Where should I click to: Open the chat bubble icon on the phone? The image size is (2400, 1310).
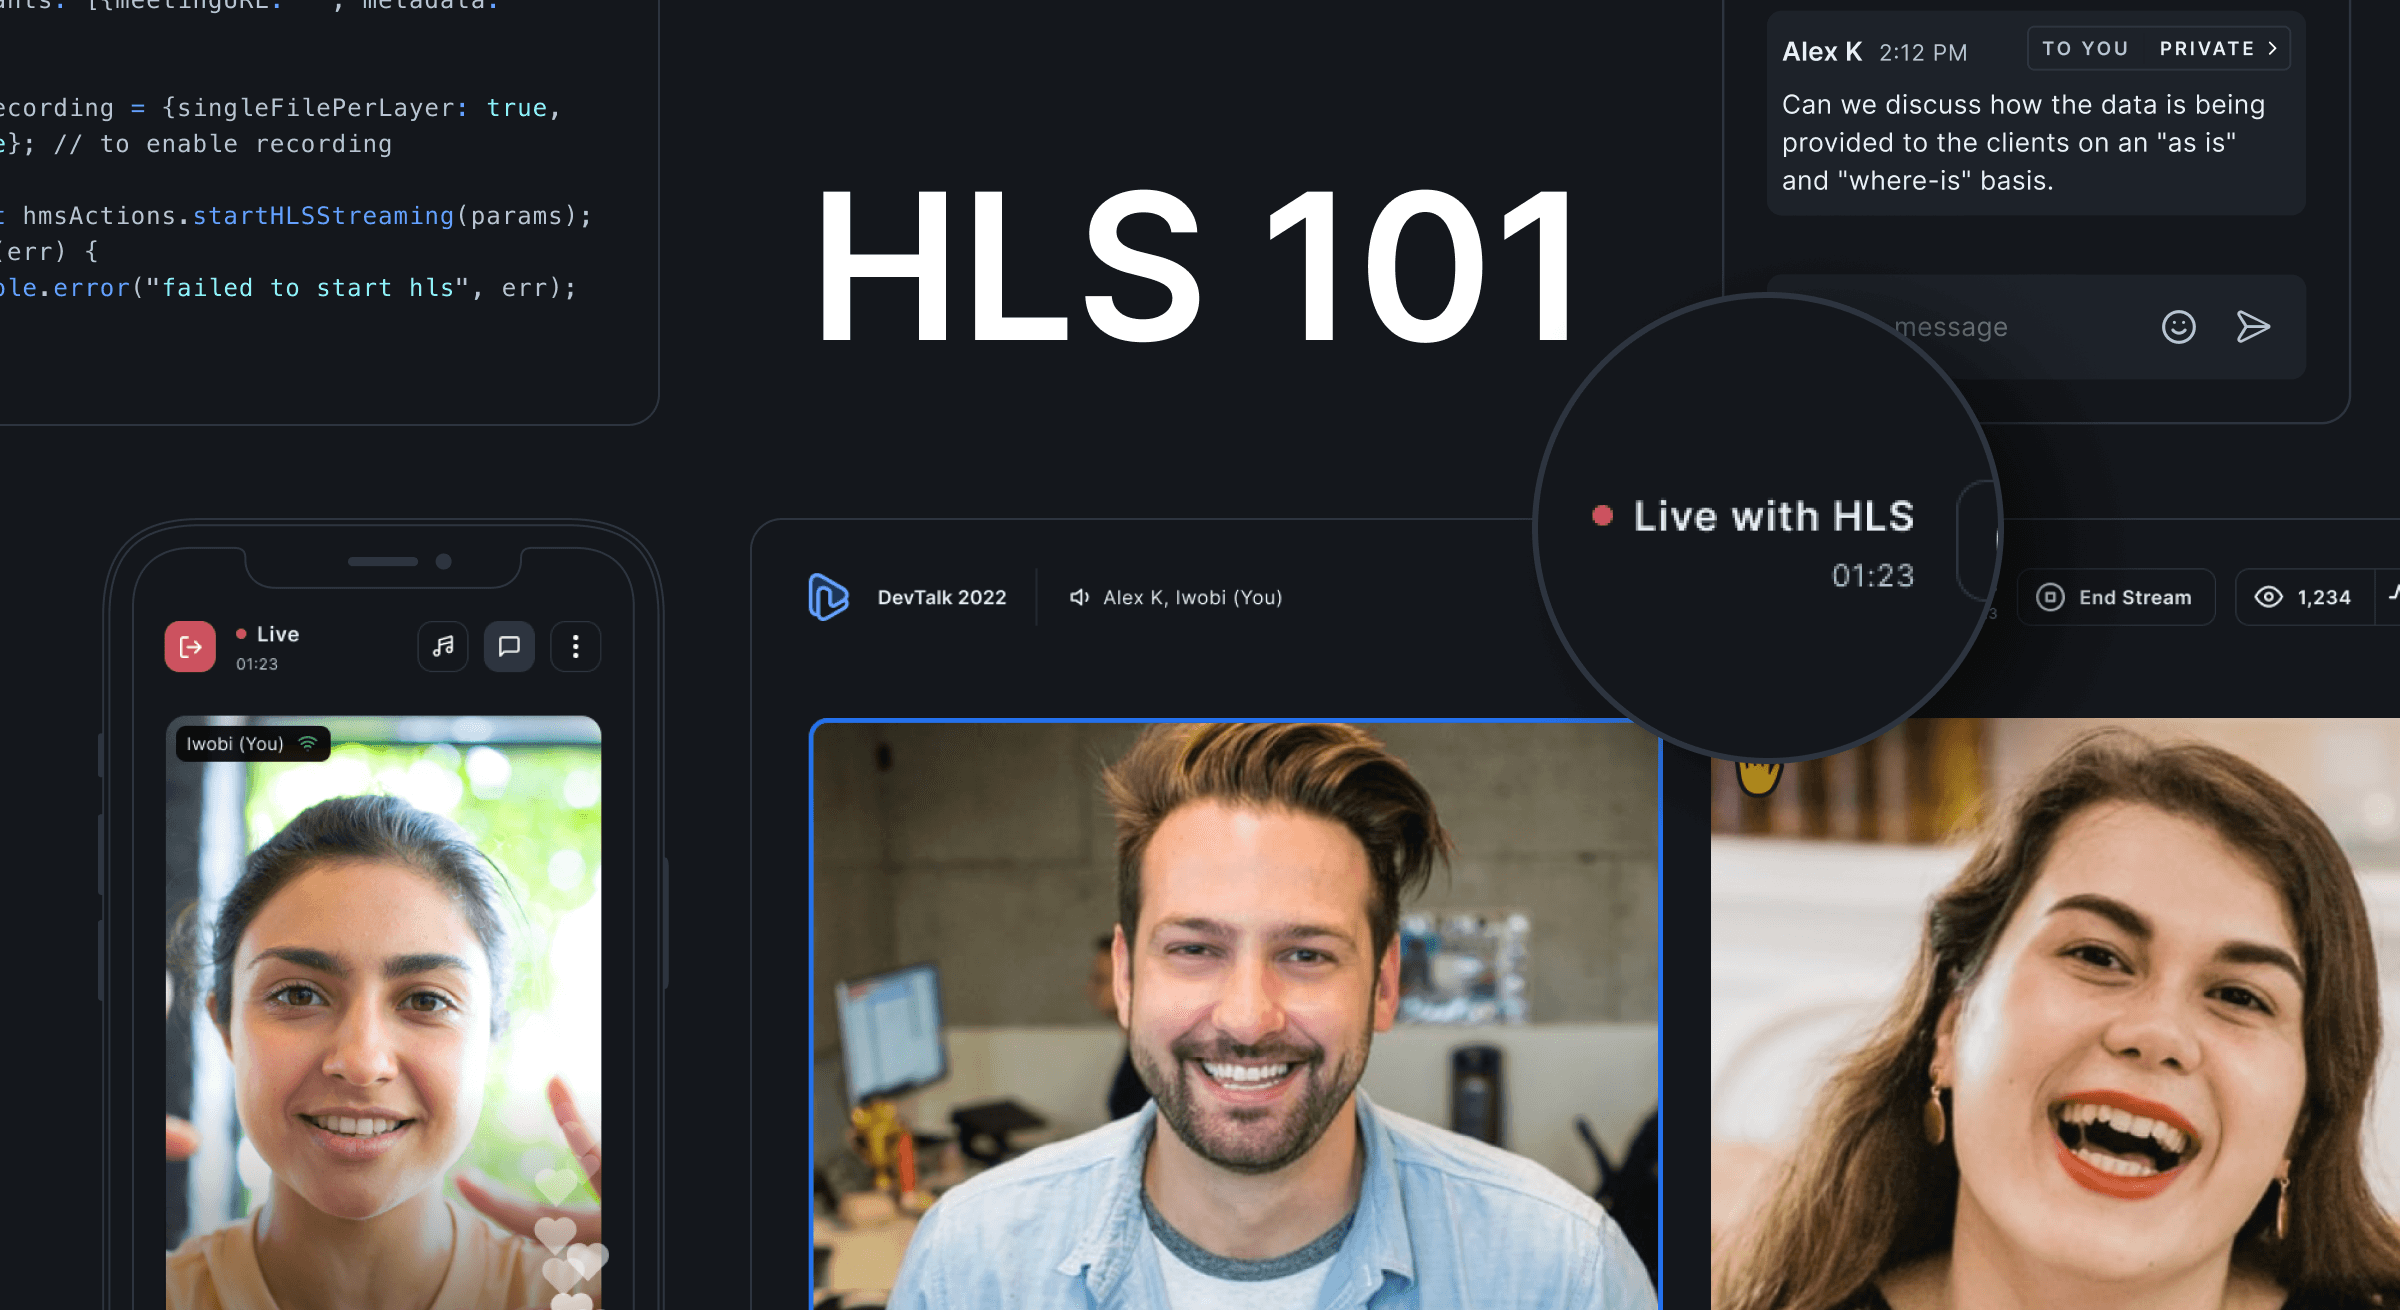click(x=510, y=646)
